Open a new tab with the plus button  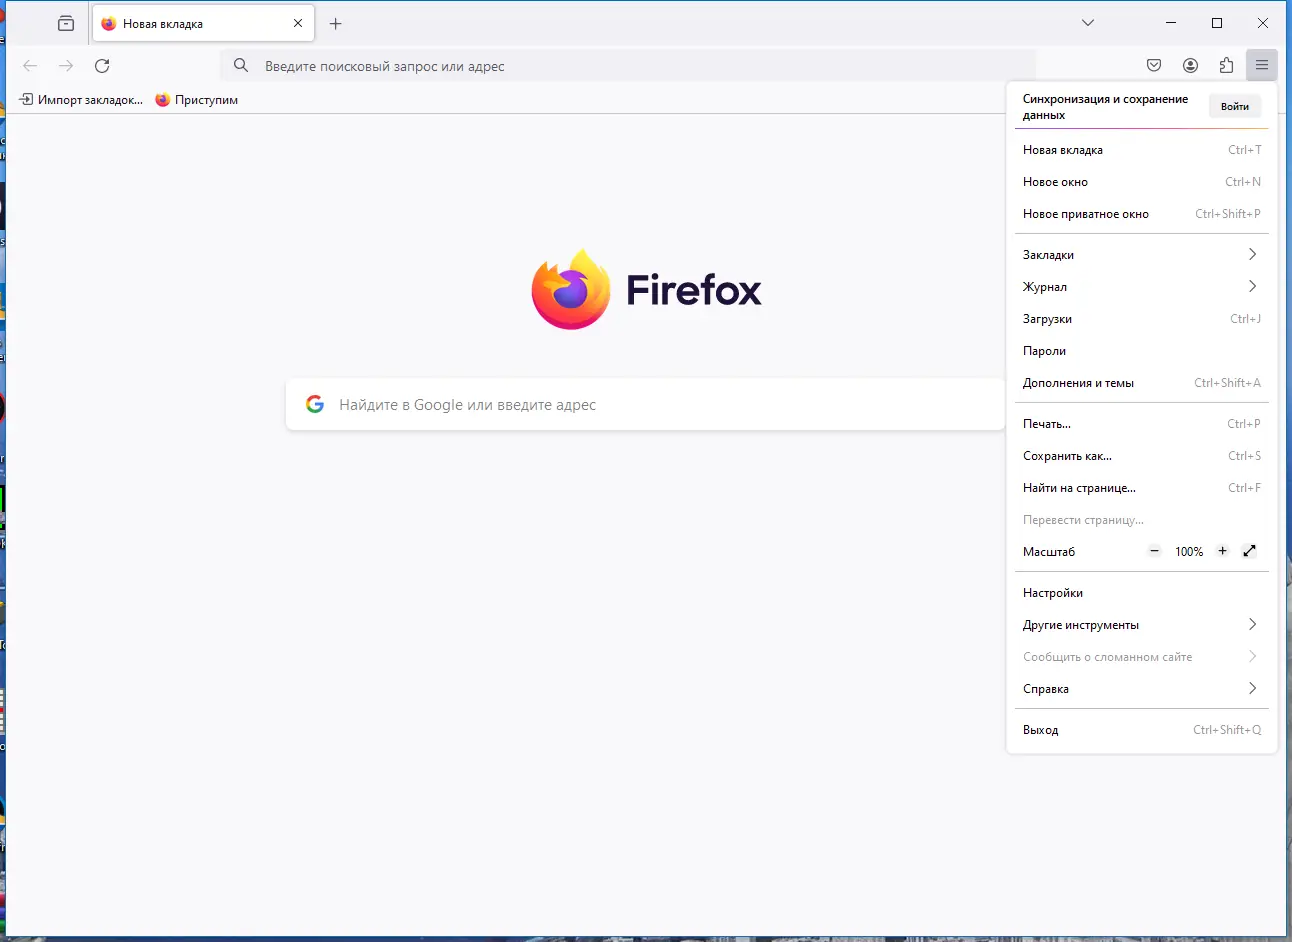point(336,23)
